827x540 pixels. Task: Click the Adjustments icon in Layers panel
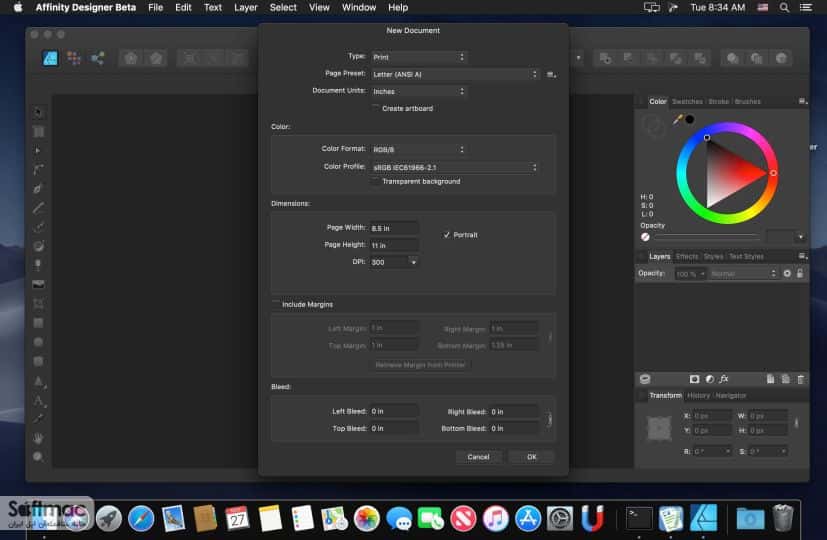coord(709,379)
